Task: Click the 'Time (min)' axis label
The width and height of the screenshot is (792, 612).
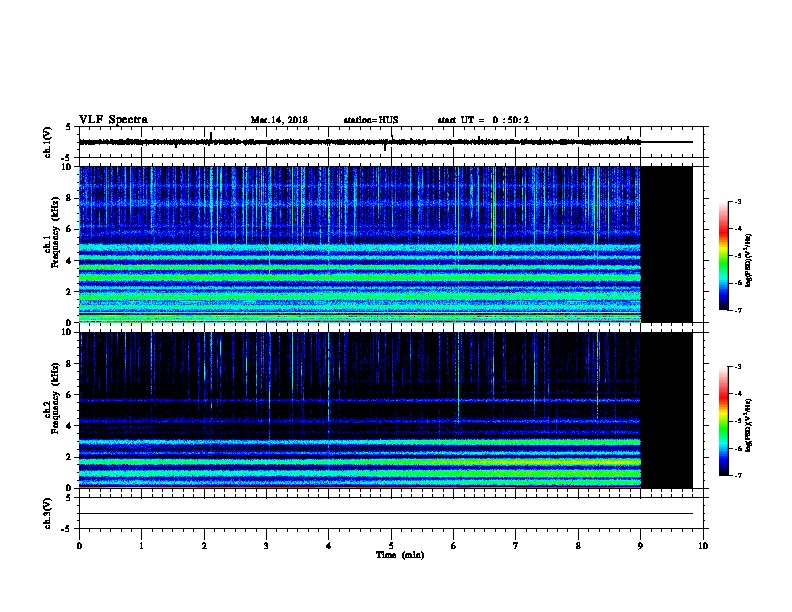Action: [x=400, y=555]
